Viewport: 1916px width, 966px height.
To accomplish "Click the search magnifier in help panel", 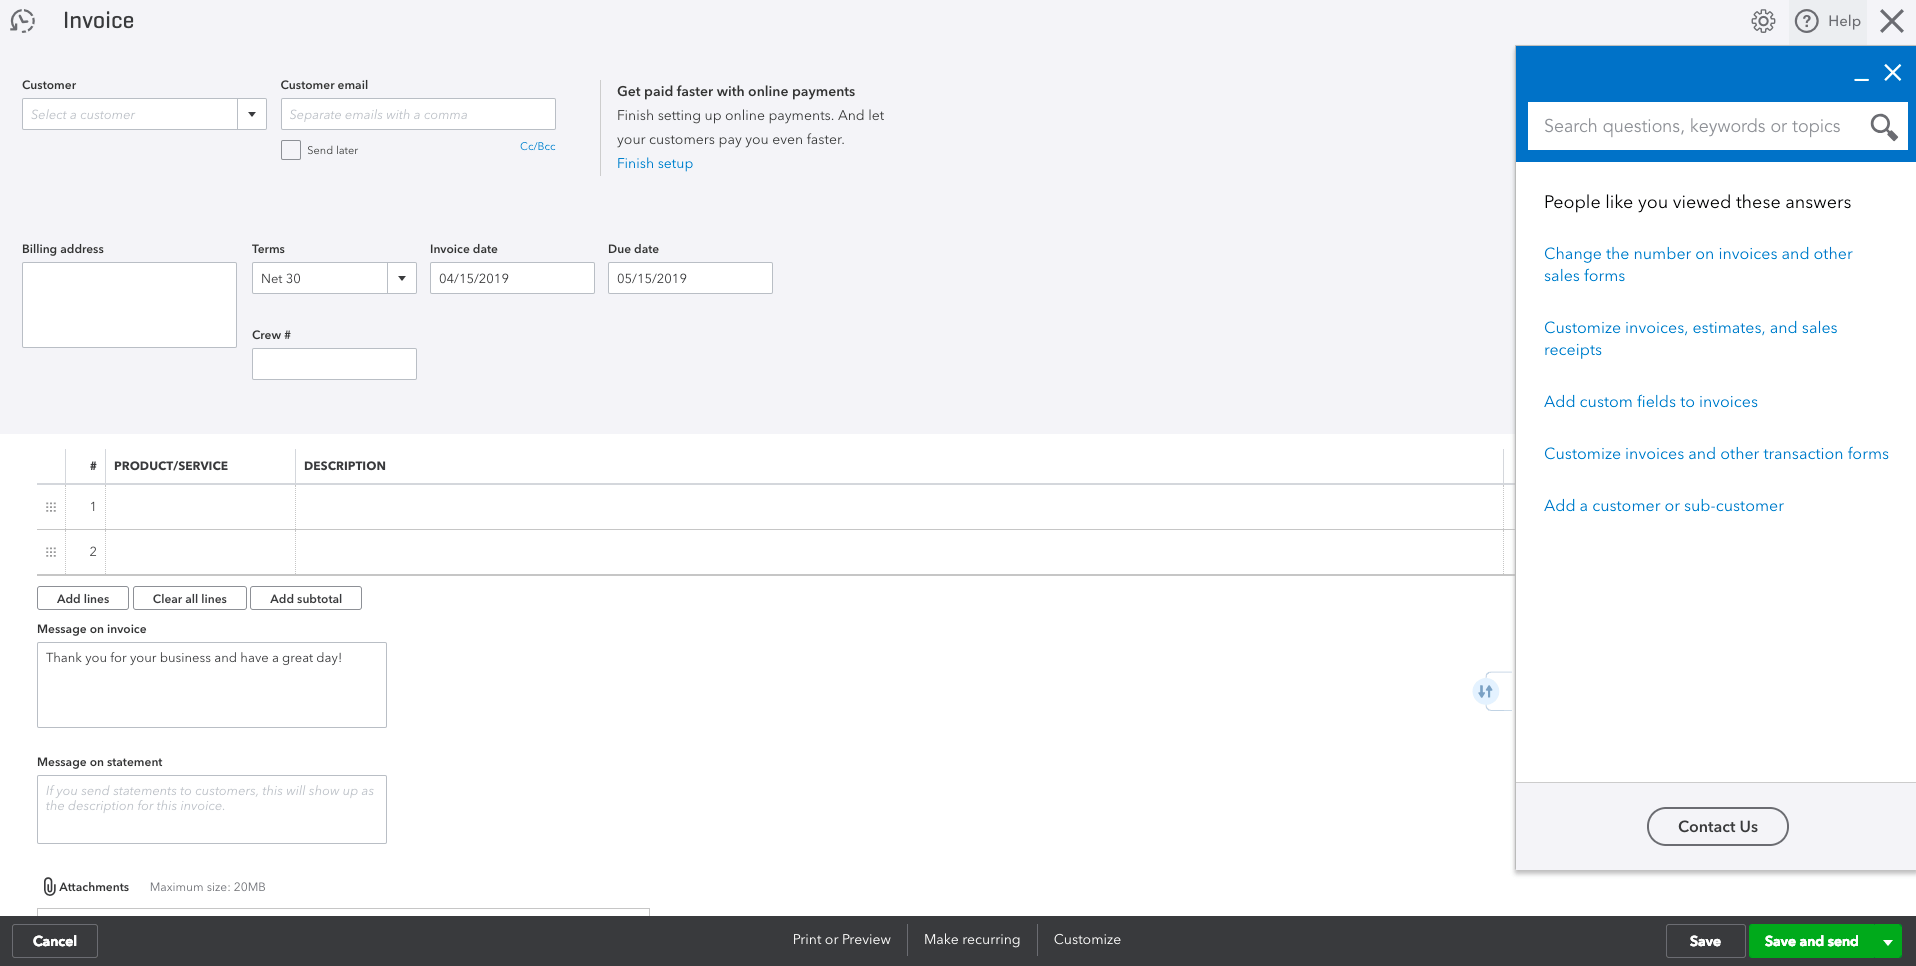I will 1883,127.
